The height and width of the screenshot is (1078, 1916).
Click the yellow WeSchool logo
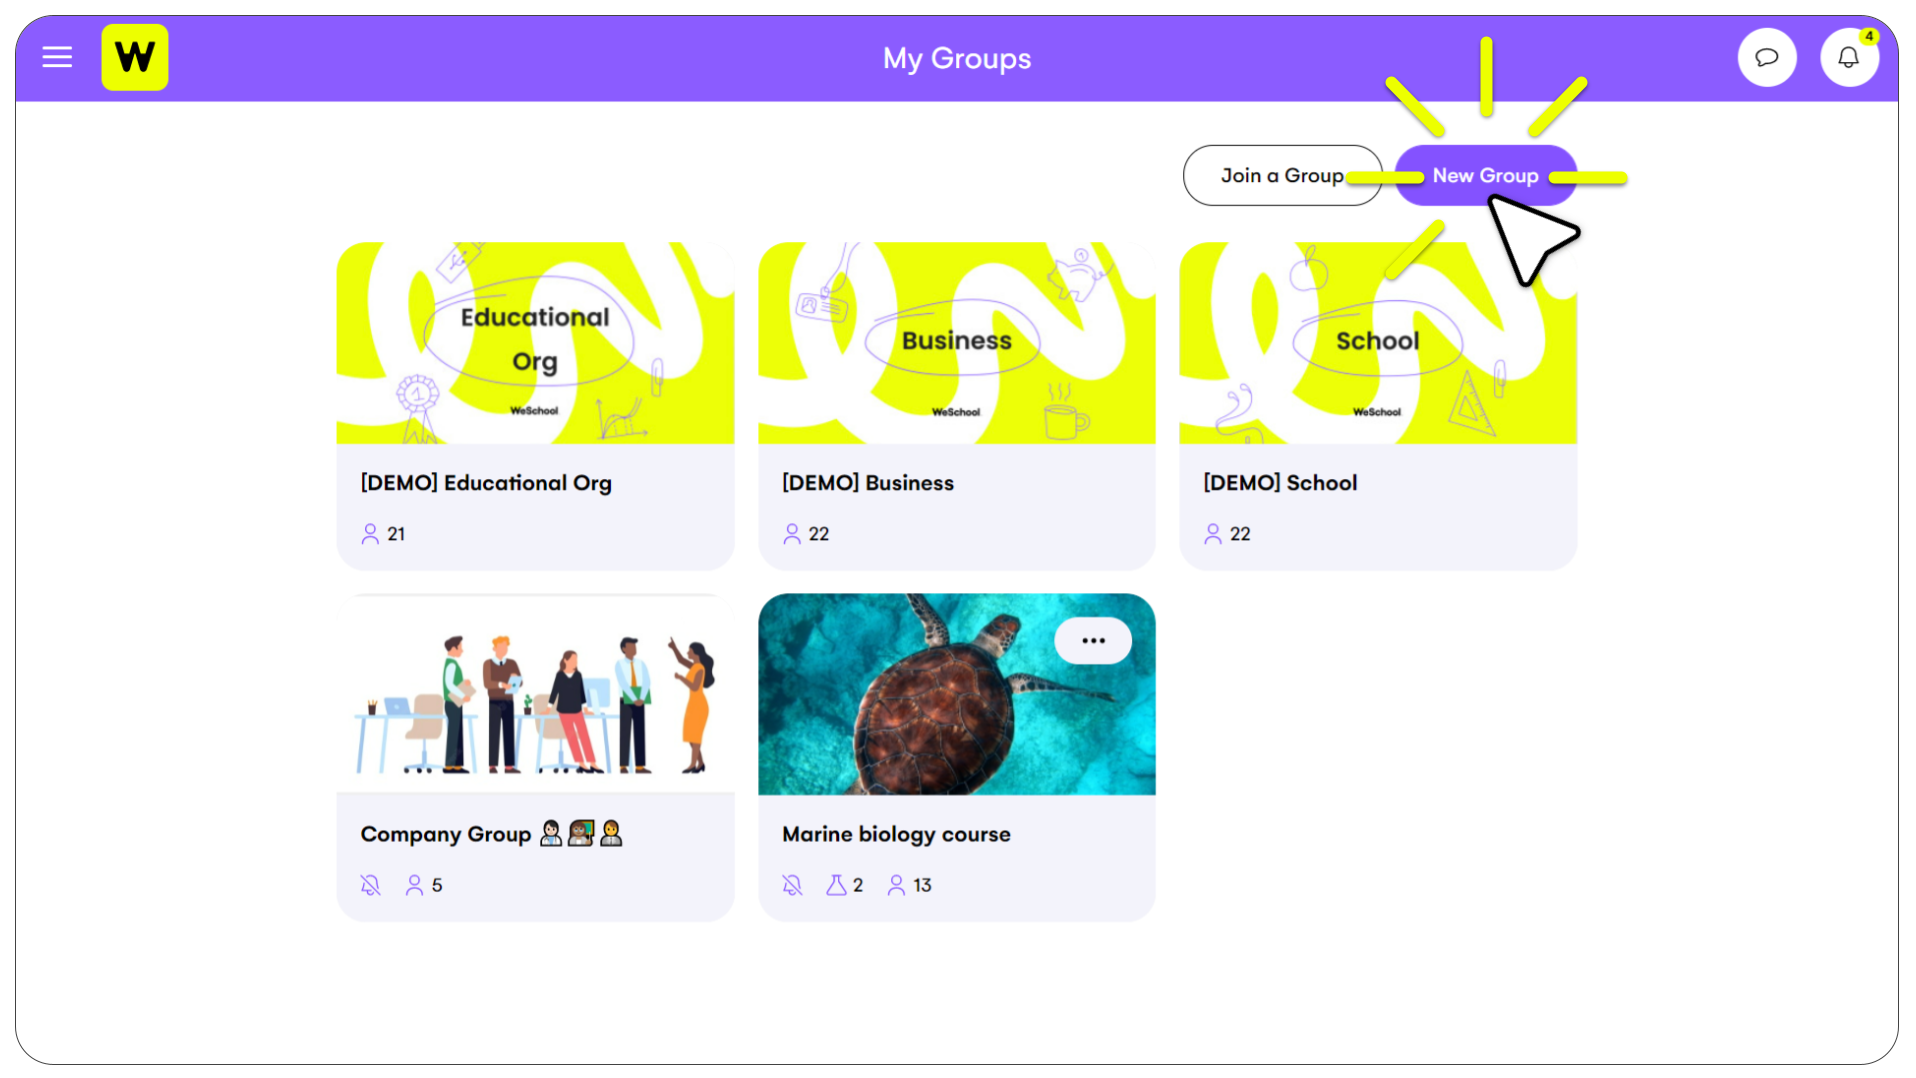click(135, 57)
